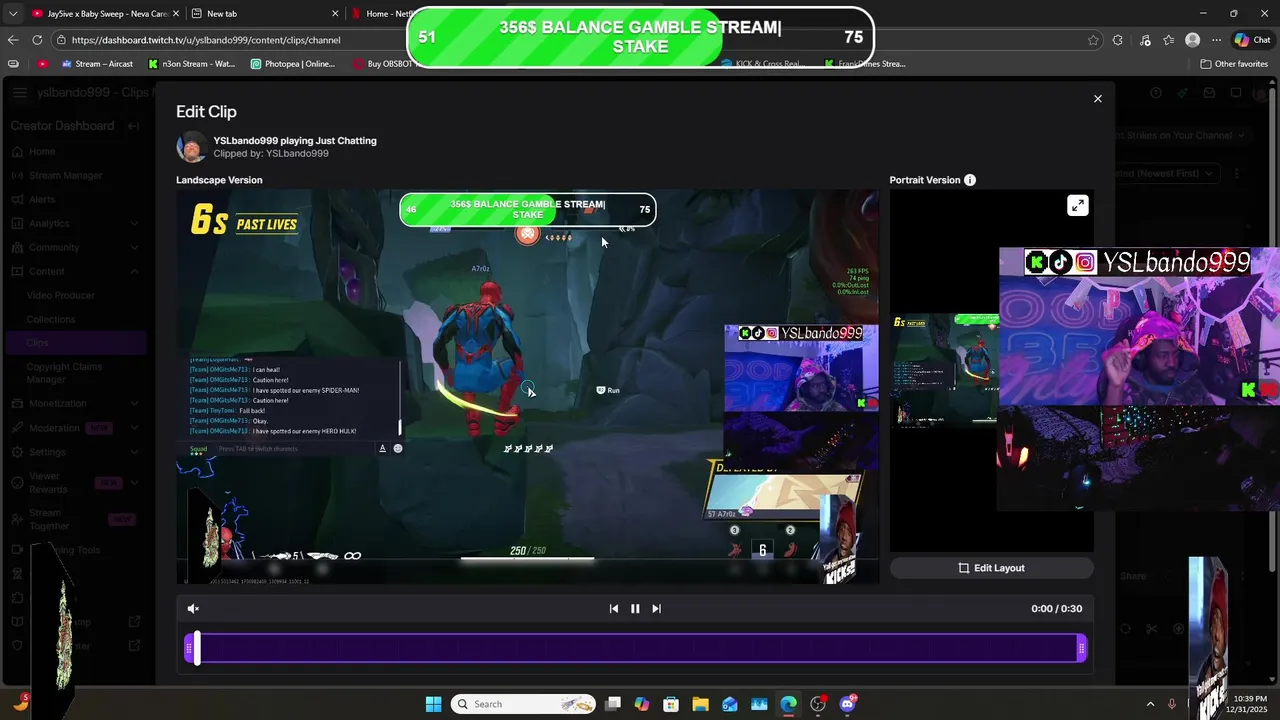Skip to next frame in clip
Image resolution: width=1280 pixels, height=720 pixels.
point(656,608)
